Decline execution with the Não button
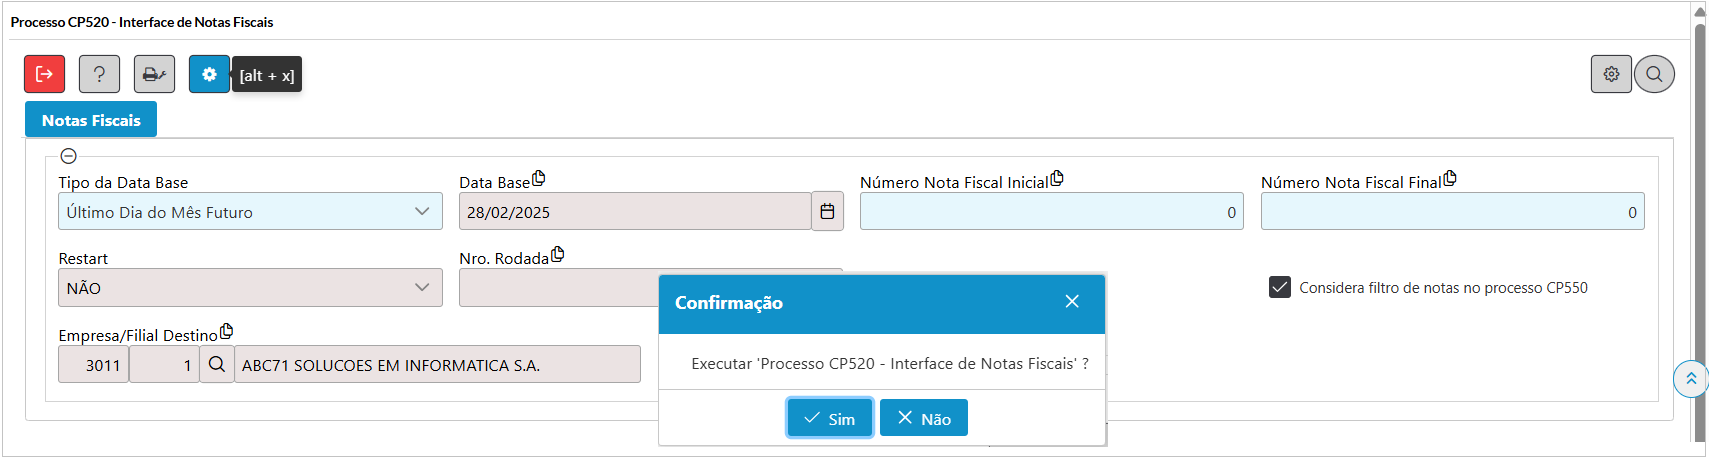Screen dimensions: 1711x458 pyautogui.click(x=923, y=418)
